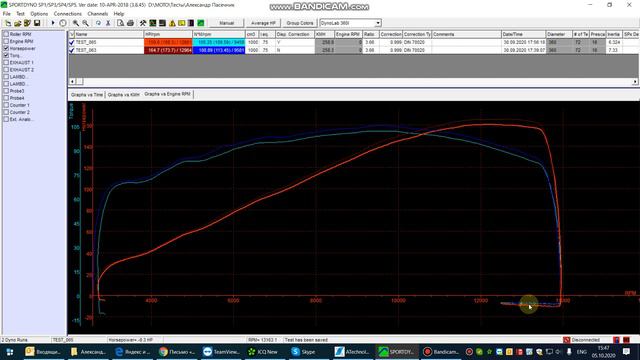
Task: Click the printer icon
Action: (x=130, y=23)
